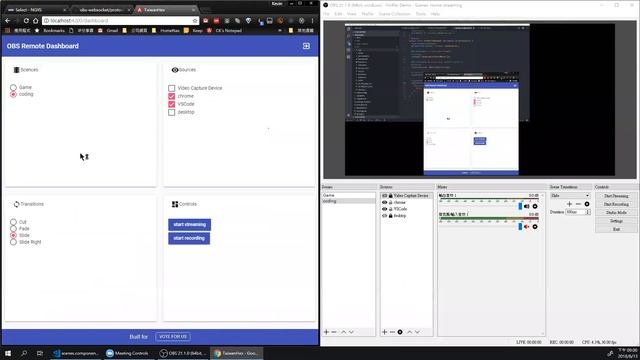Click the start recording button in dashboard
The width and height of the screenshot is (640, 360).
(x=189, y=238)
